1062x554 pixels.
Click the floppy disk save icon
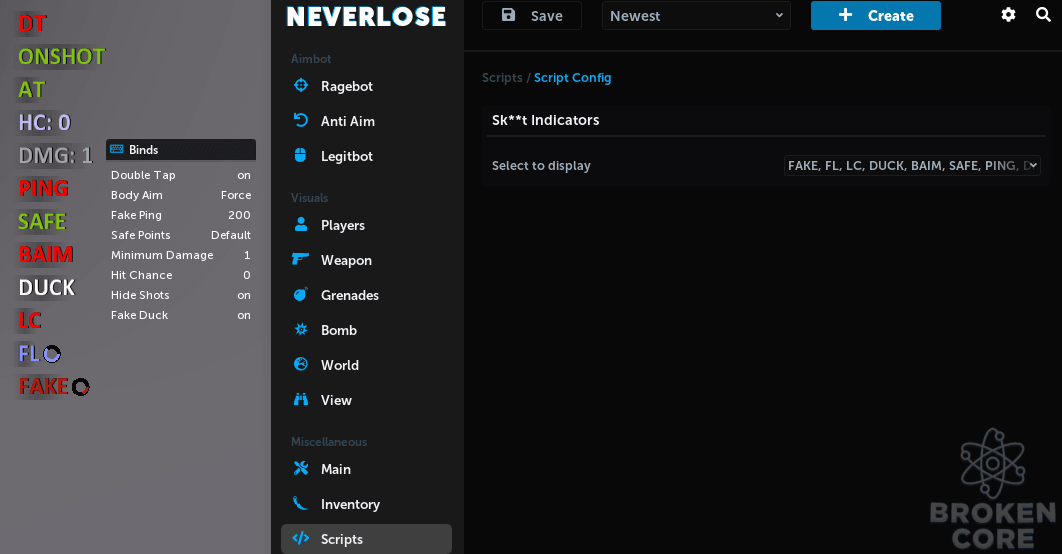point(509,15)
